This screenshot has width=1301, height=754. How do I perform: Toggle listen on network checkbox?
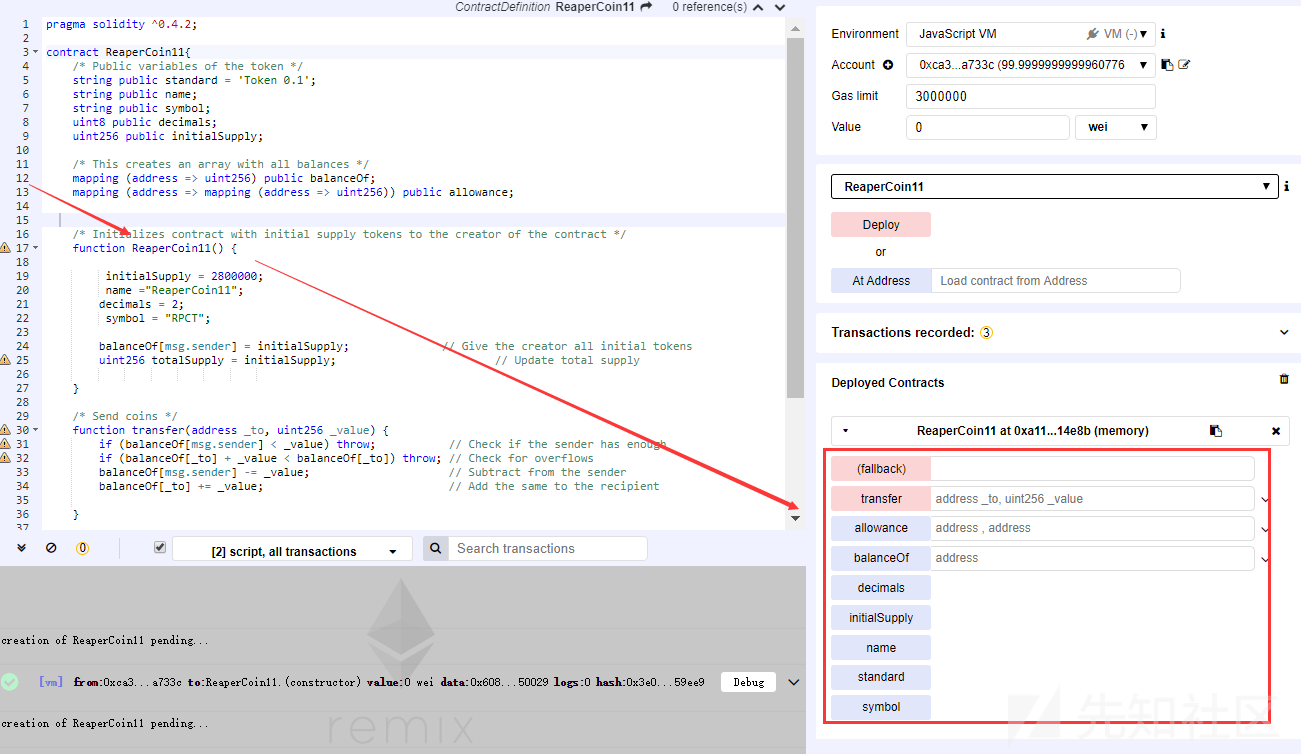tap(160, 548)
